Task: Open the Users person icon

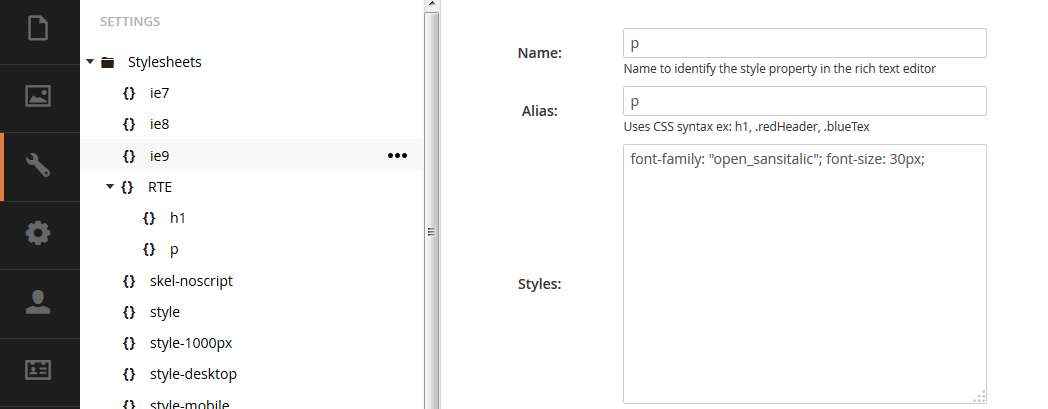Action: pos(38,302)
